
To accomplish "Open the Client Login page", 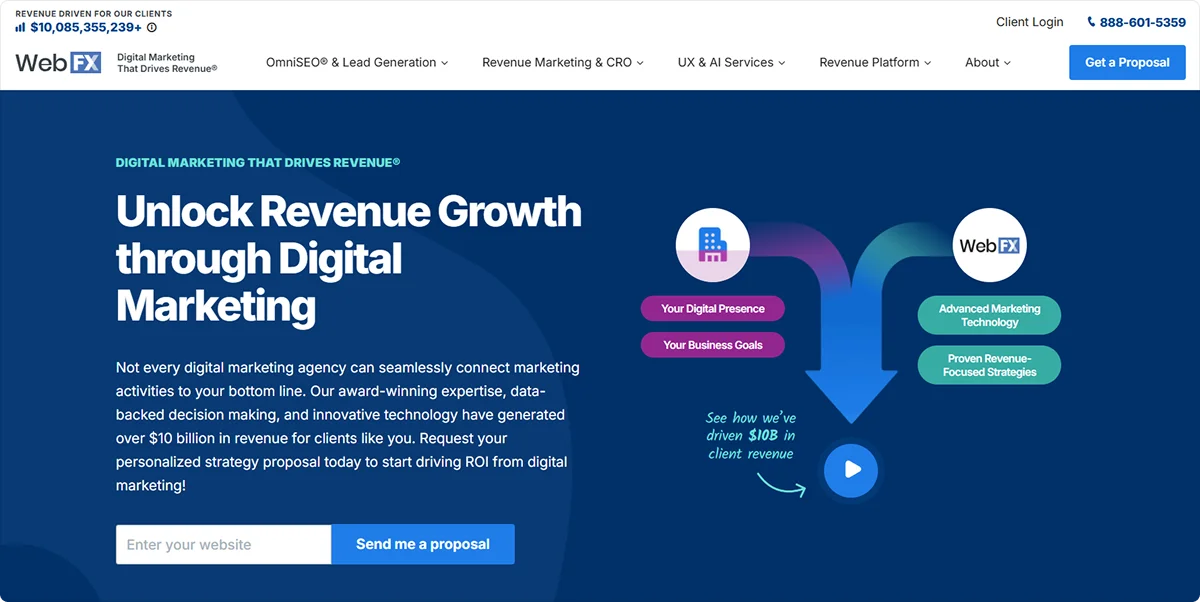I will click(x=1029, y=21).
